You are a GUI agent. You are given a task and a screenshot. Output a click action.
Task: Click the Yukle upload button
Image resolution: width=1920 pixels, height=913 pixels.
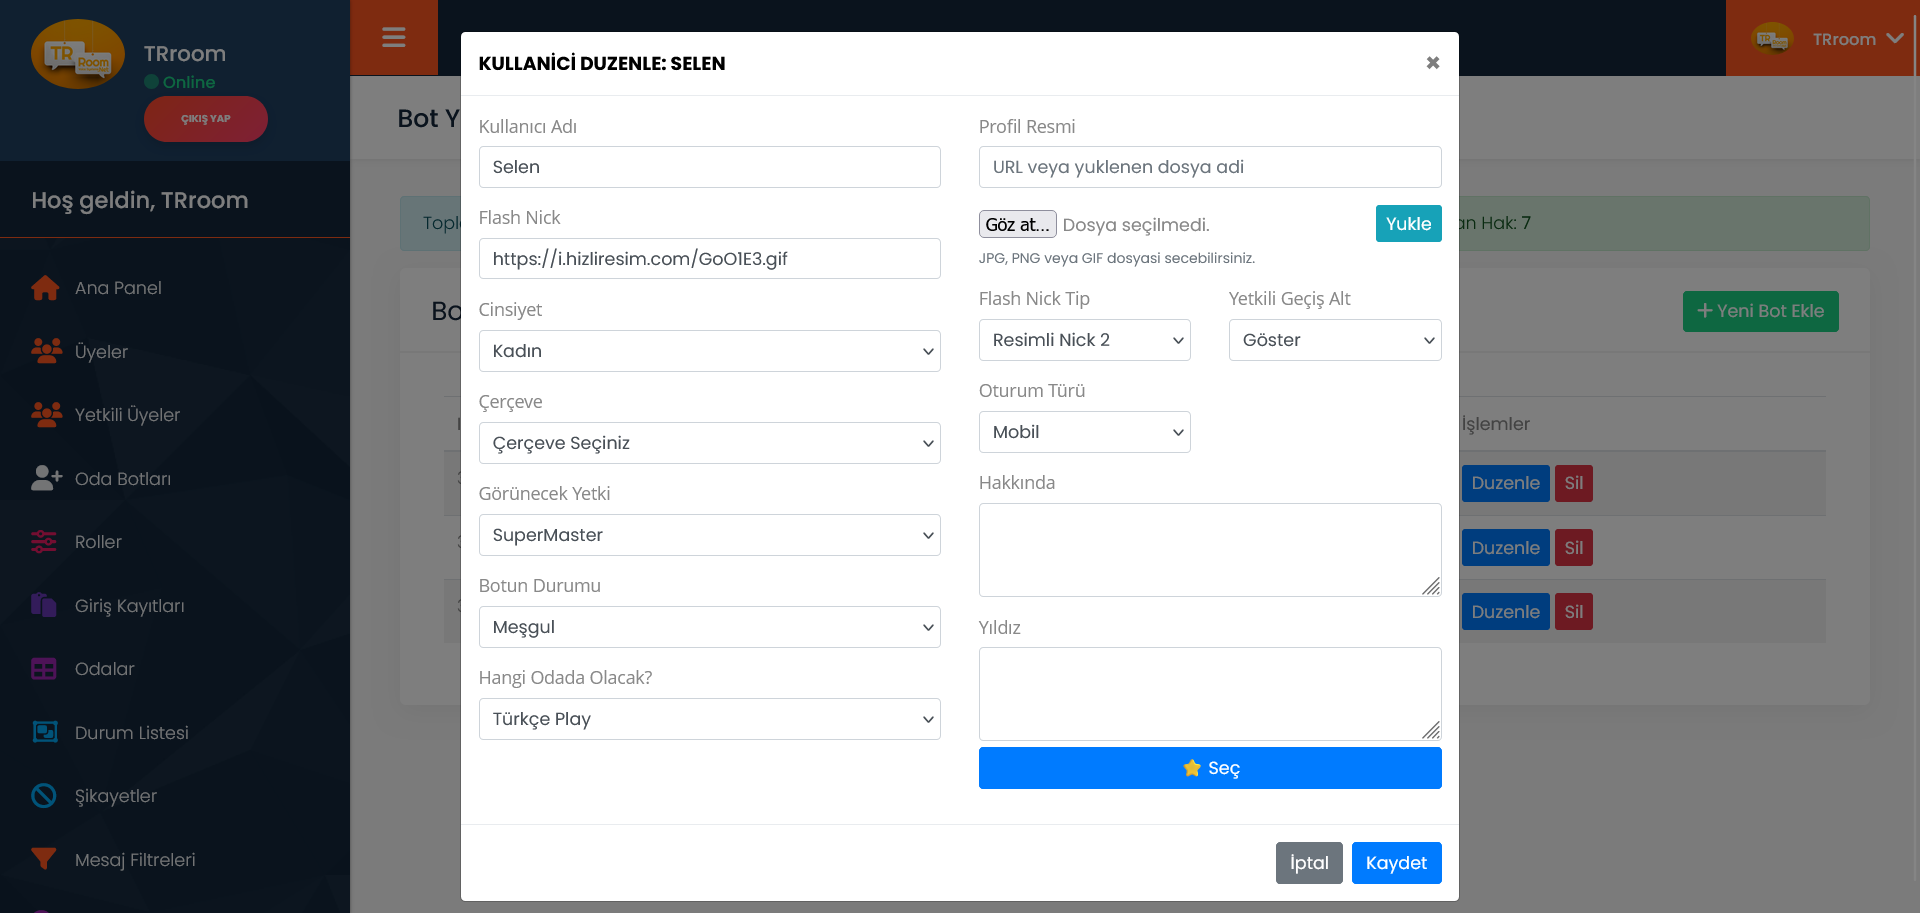pyautogui.click(x=1408, y=224)
